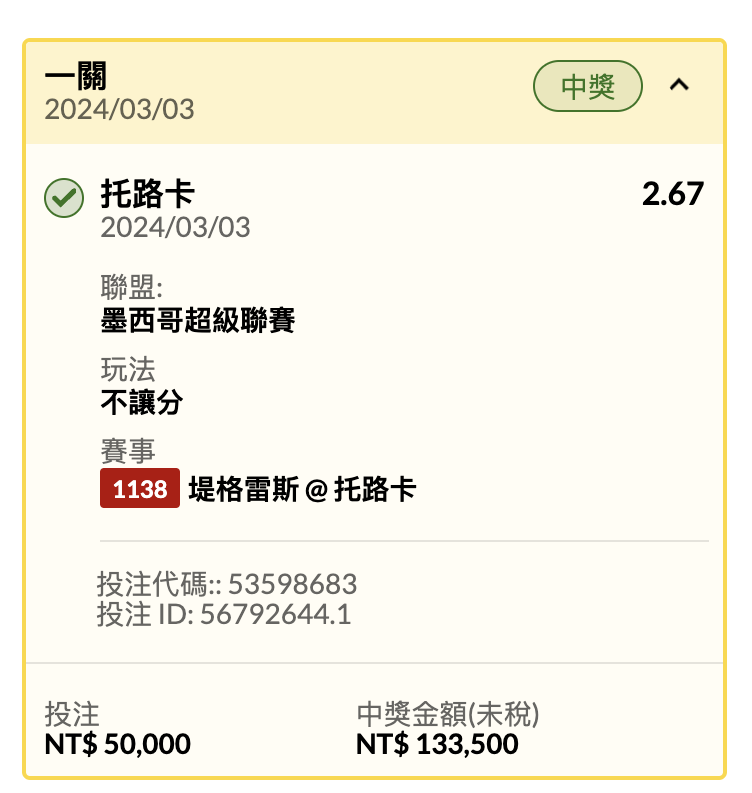Screen dimensions: 752x793
Task: Click the 賽事 label
Action: (127, 451)
